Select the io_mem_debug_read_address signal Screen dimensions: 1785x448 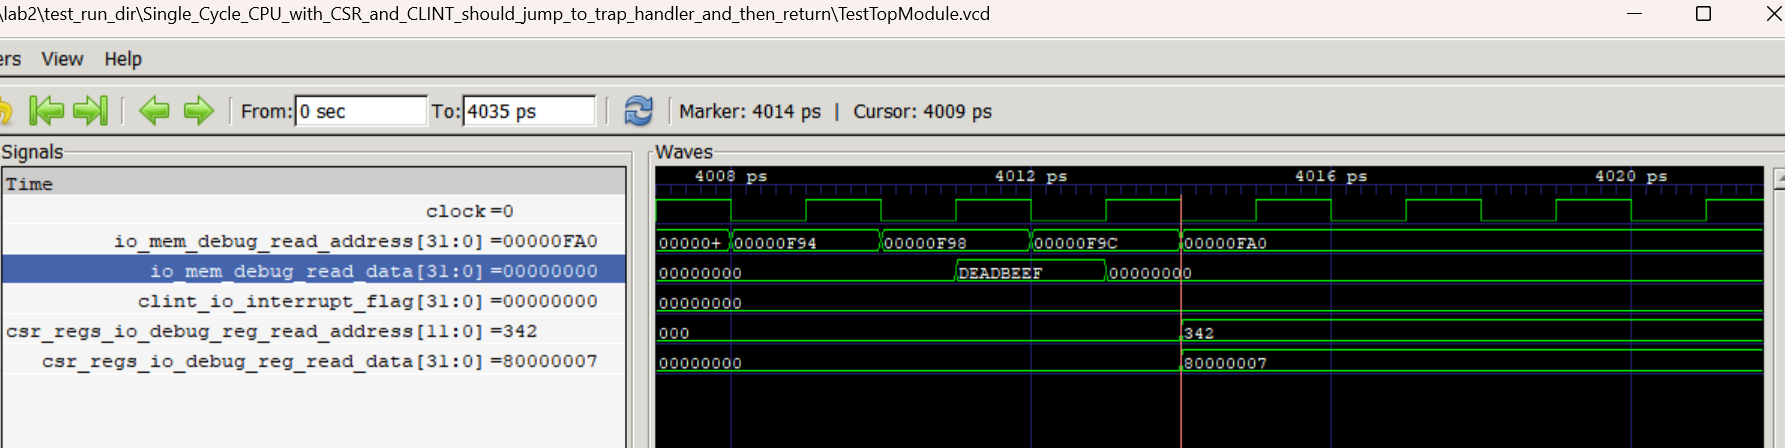(355, 241)
